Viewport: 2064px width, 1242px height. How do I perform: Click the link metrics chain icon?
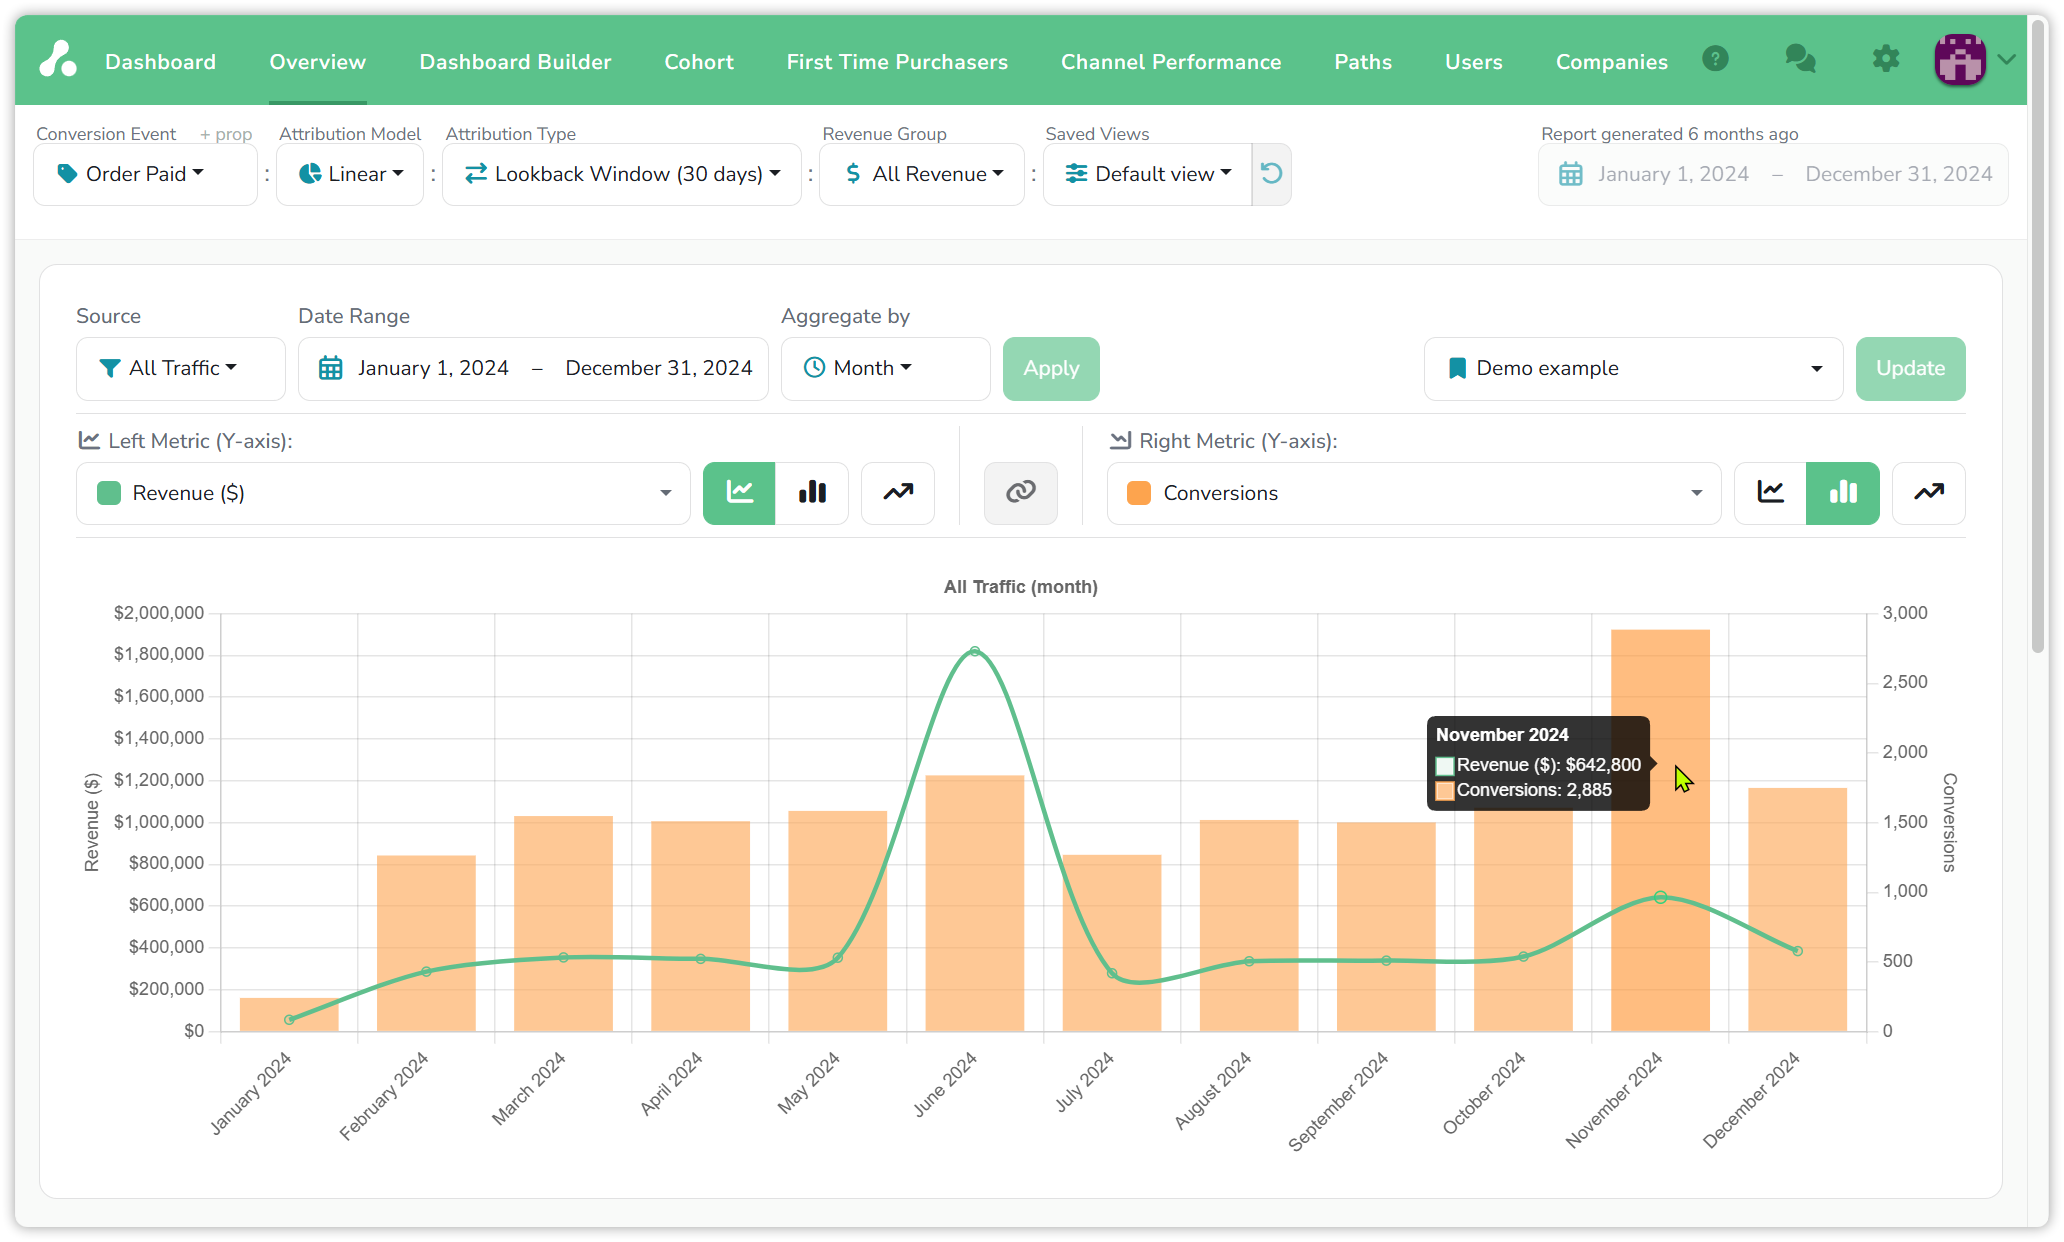[1020, 492]
